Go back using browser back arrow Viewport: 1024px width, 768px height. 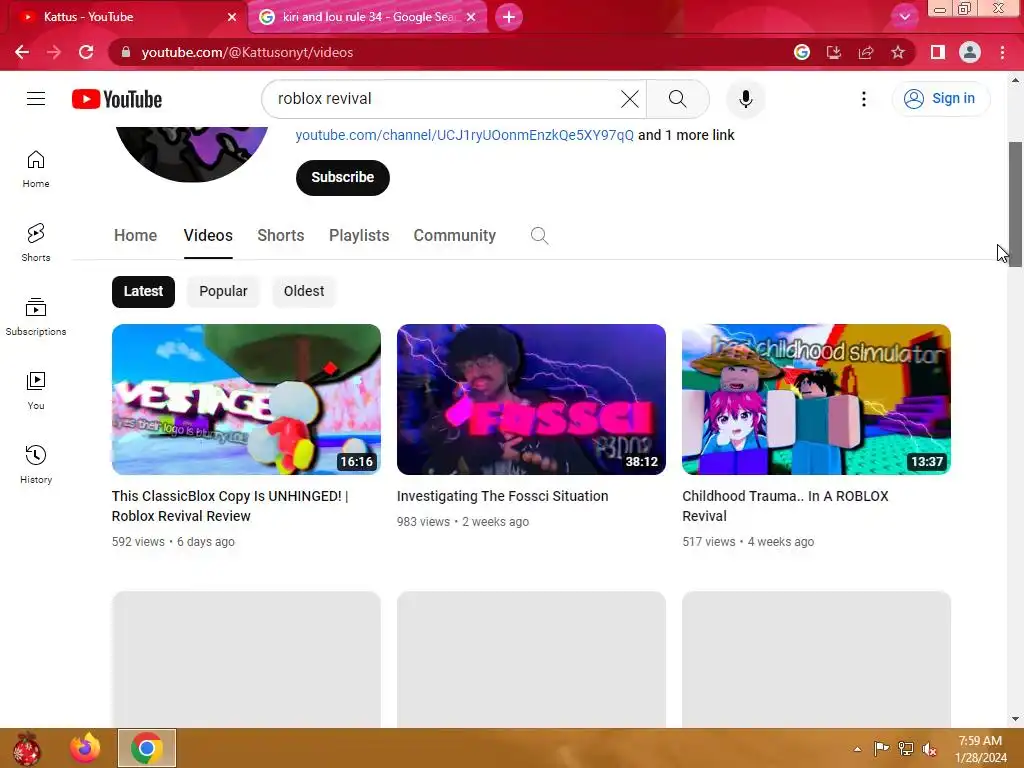[x=22, y=52]
